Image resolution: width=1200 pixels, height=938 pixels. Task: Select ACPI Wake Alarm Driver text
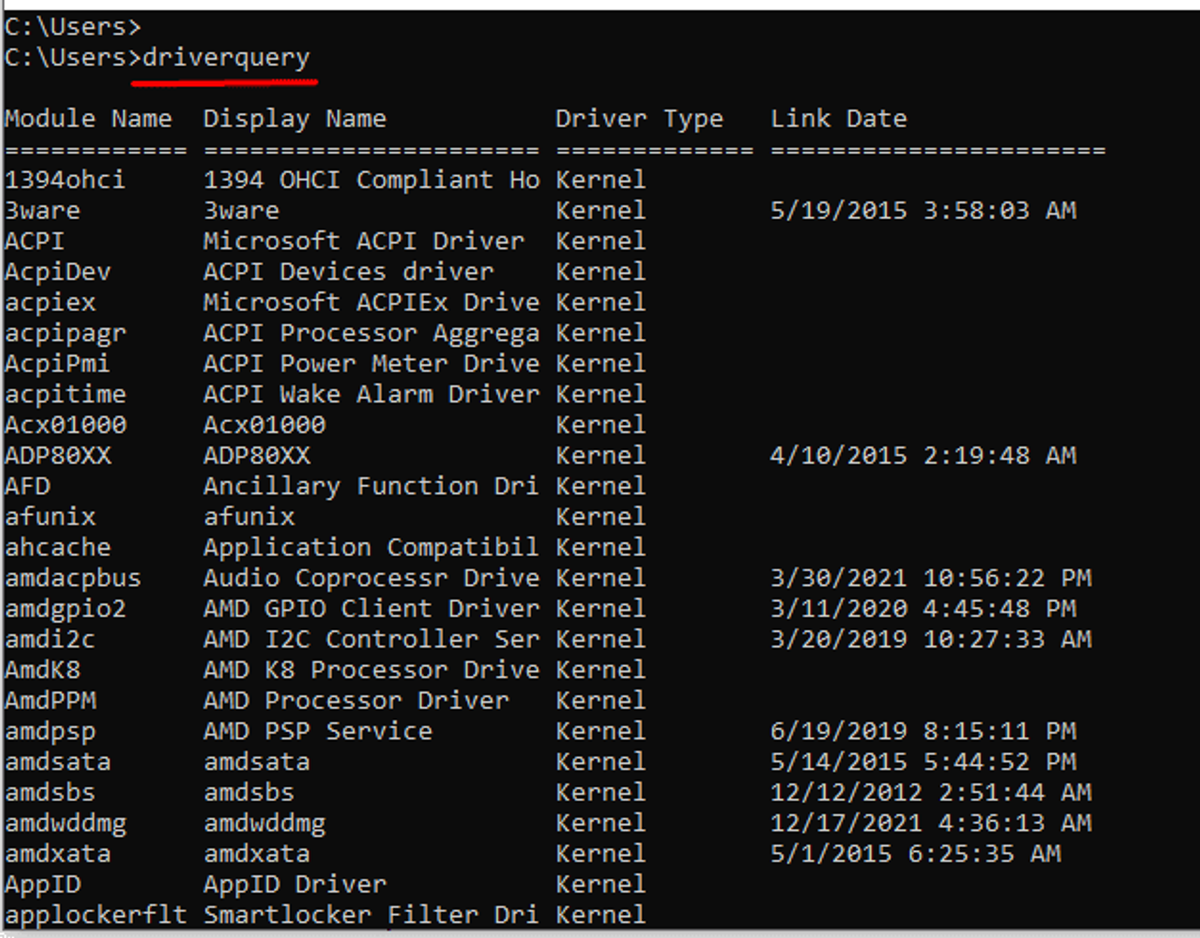tap(371, 394)
